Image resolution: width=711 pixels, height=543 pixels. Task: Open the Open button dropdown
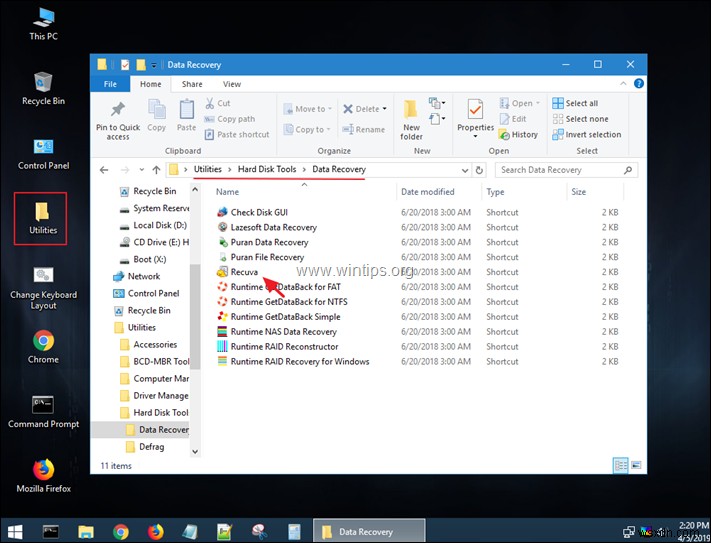[538, 103]
